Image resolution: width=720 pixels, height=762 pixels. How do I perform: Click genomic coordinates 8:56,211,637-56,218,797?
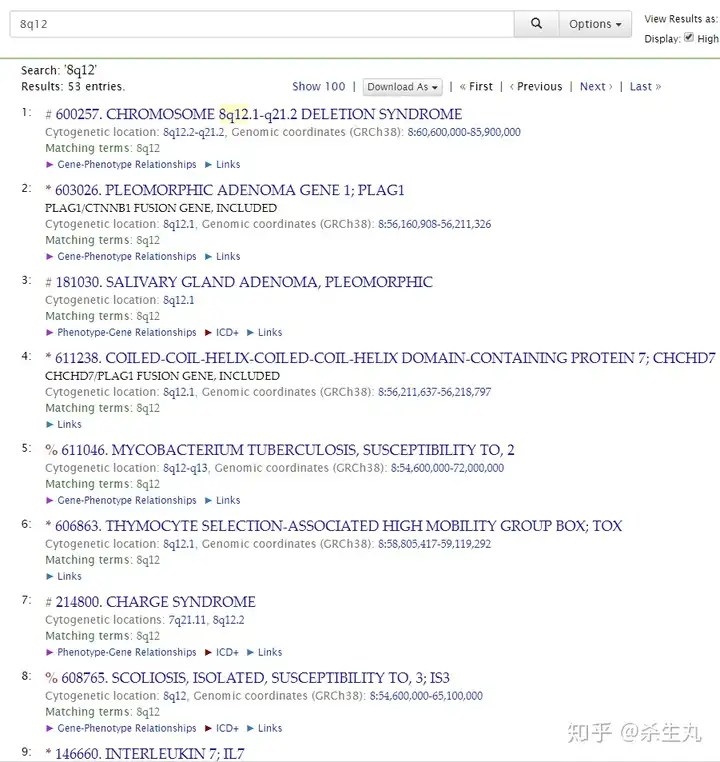[x=434, y=392]
